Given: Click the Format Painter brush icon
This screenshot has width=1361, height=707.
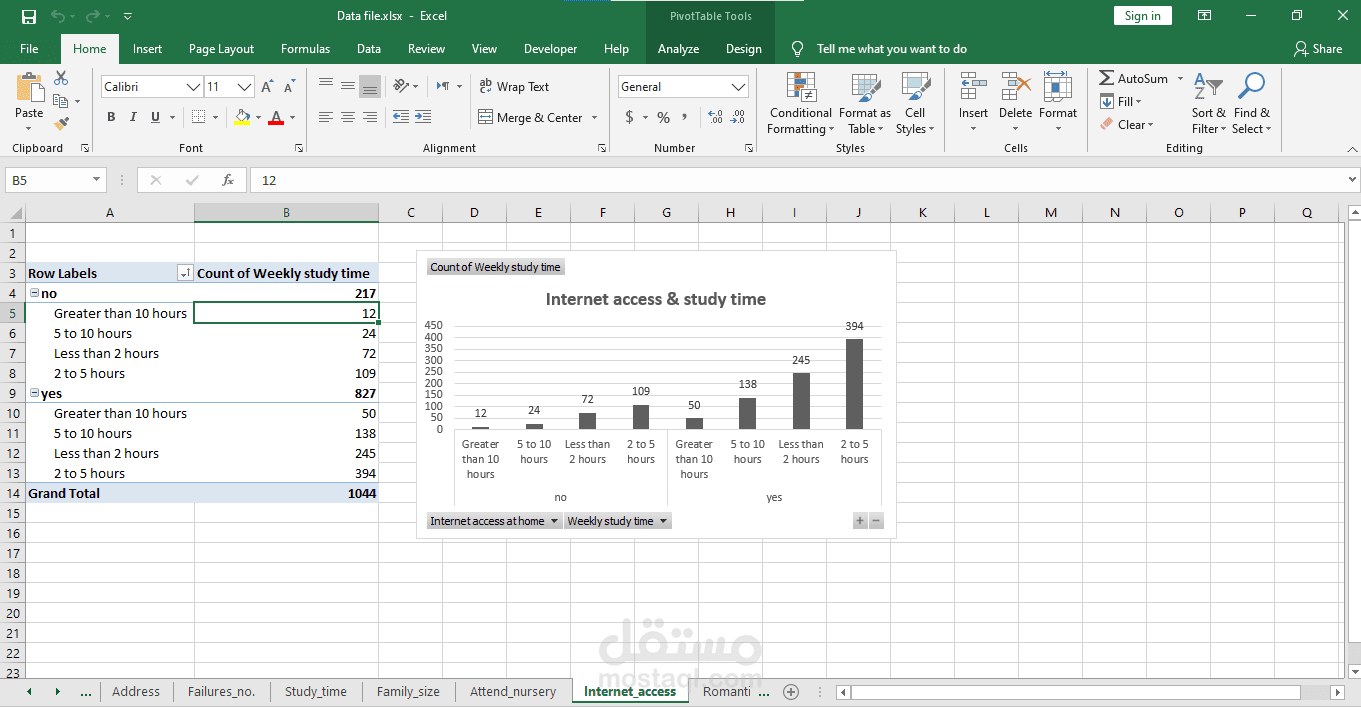Looking at the screenshot, I should tap(62, 124).
